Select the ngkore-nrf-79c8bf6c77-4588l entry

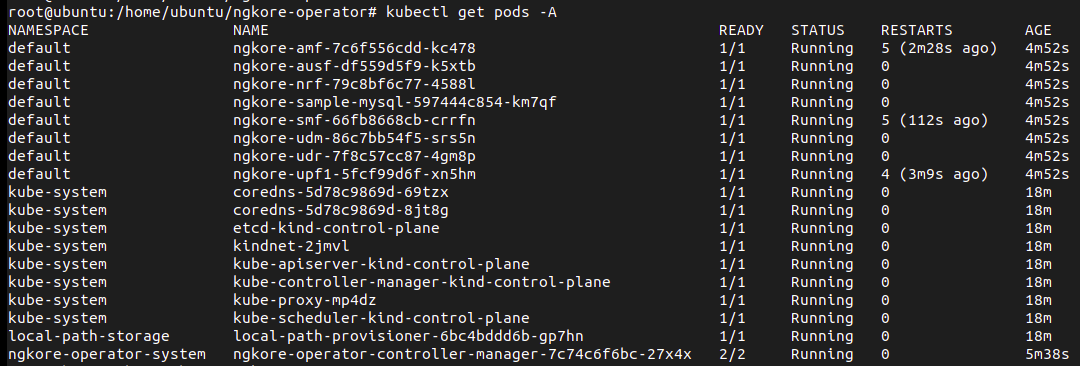coord(354,84)
